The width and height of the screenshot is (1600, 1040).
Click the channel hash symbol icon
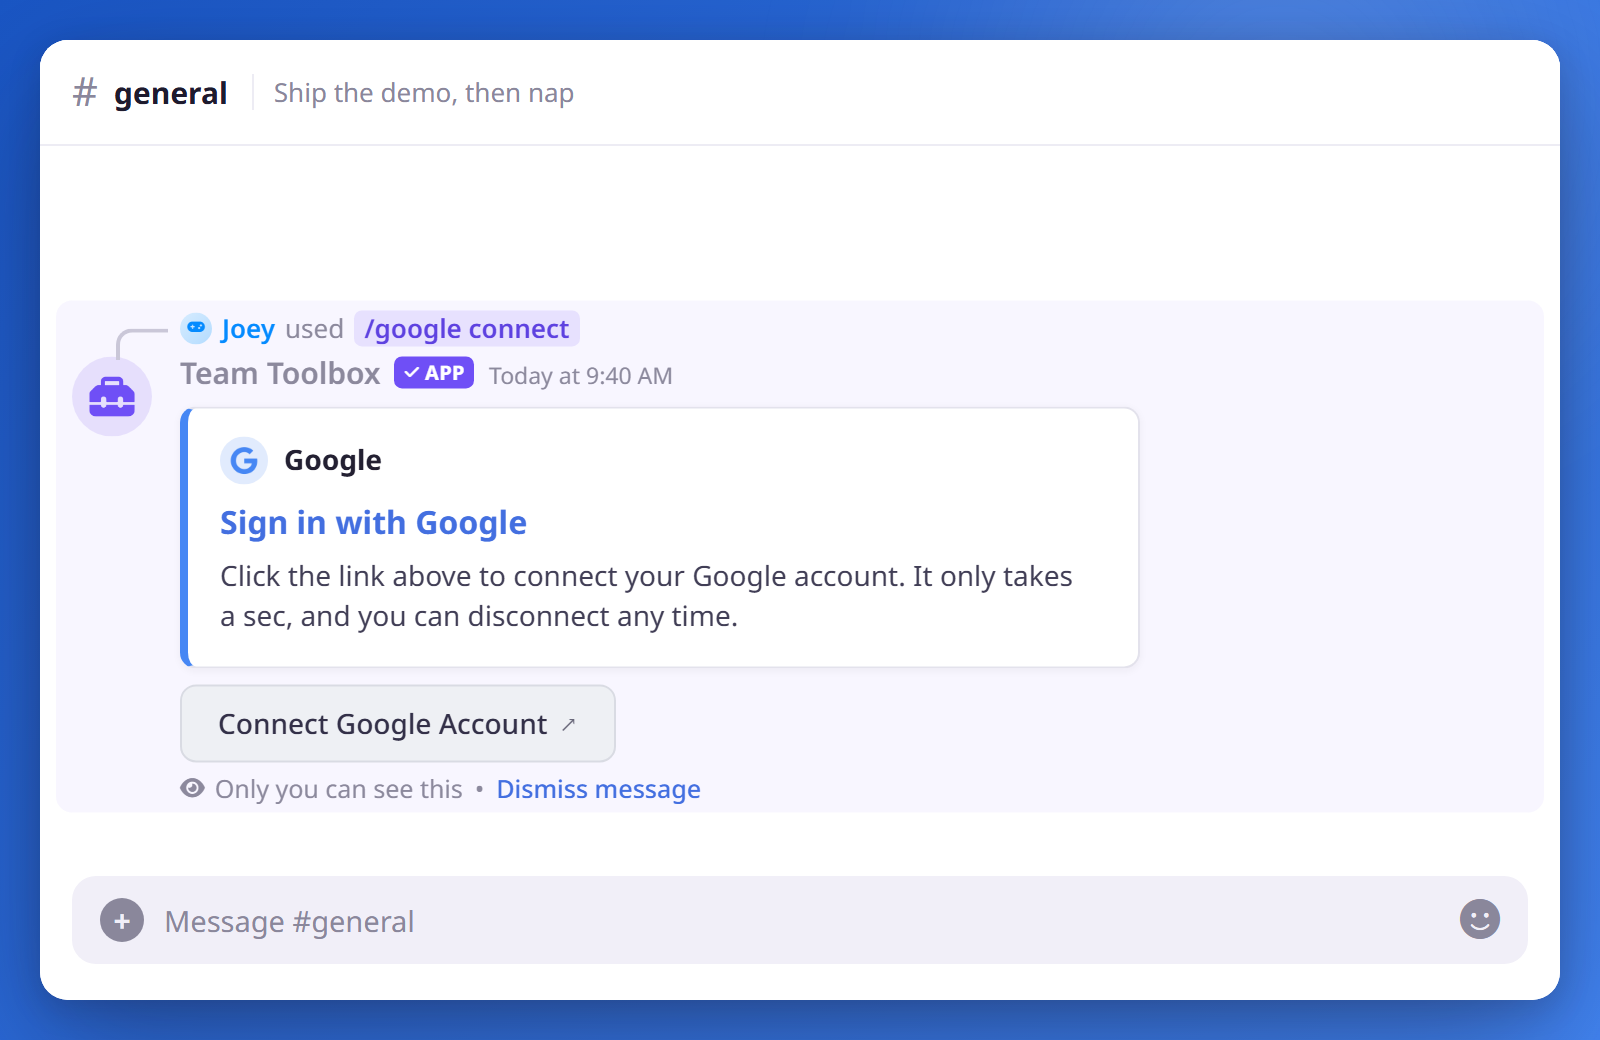(85, 93)
